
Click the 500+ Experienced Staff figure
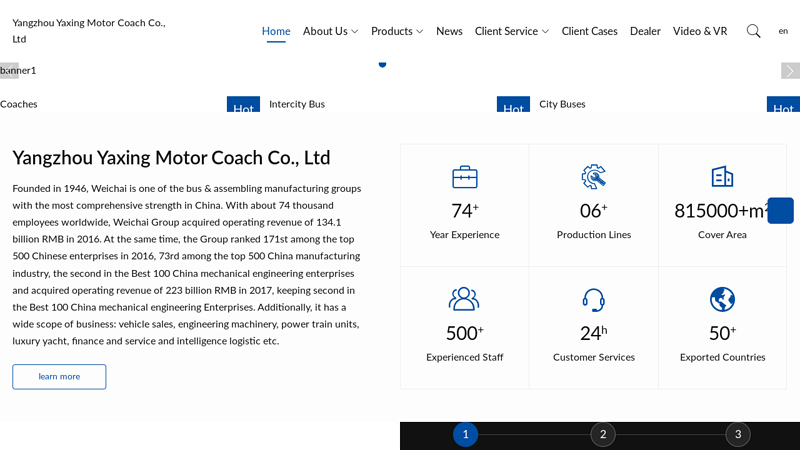(x=465, y=333)
